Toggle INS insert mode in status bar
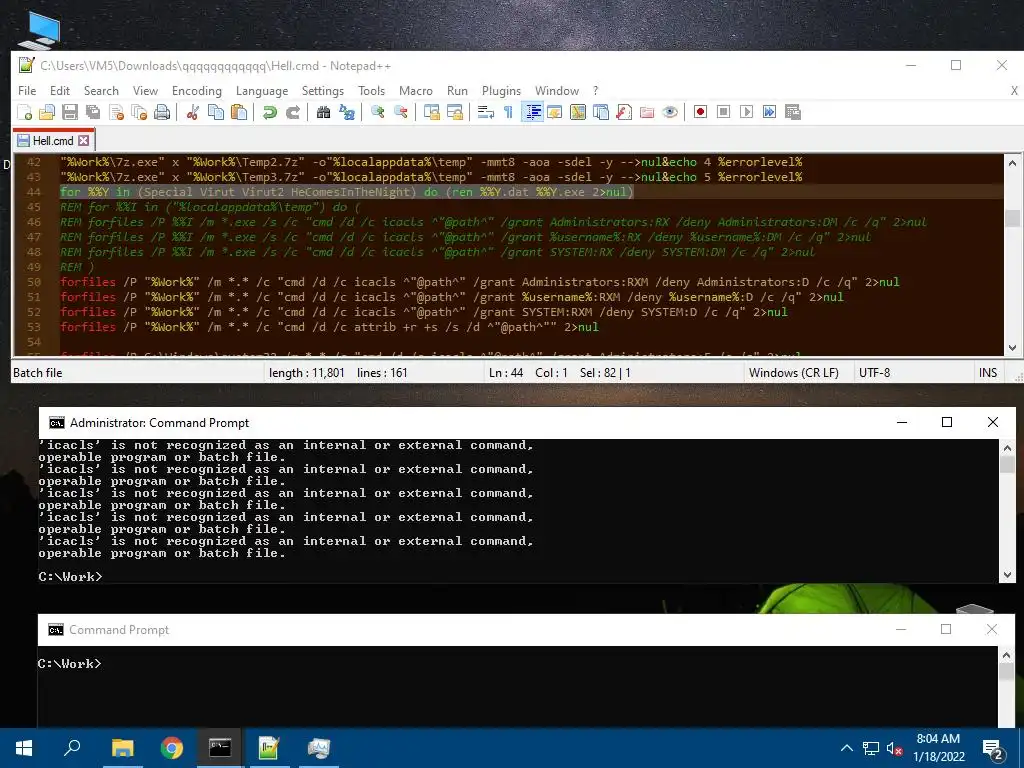Image resolution: width=1024 pixels, height=768 pixels. point(987,373)
